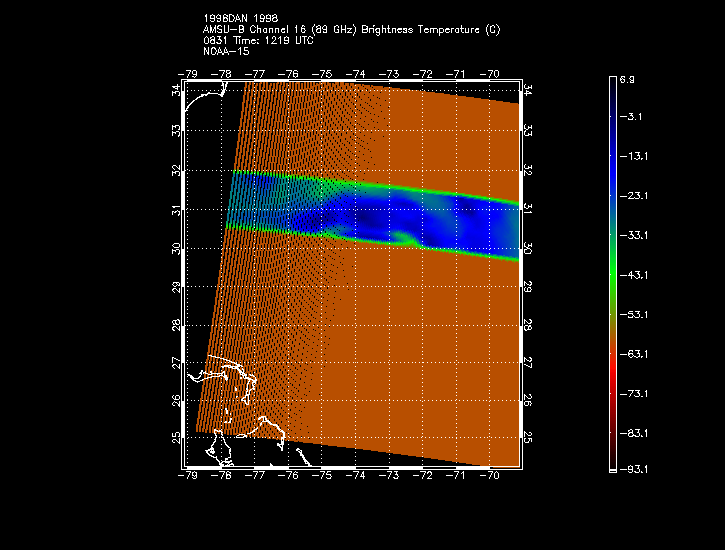
Task: Click the '28' latitude label on right axis
Action: point(528,325)
